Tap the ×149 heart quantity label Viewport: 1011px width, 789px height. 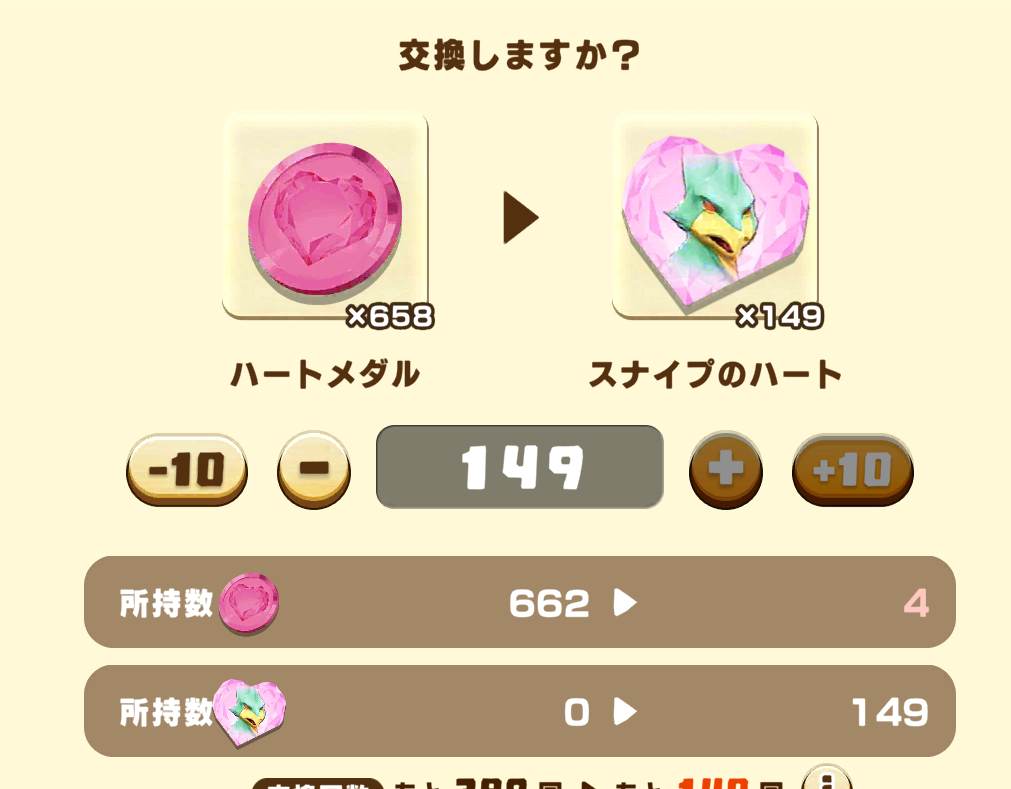click(780, 316)
